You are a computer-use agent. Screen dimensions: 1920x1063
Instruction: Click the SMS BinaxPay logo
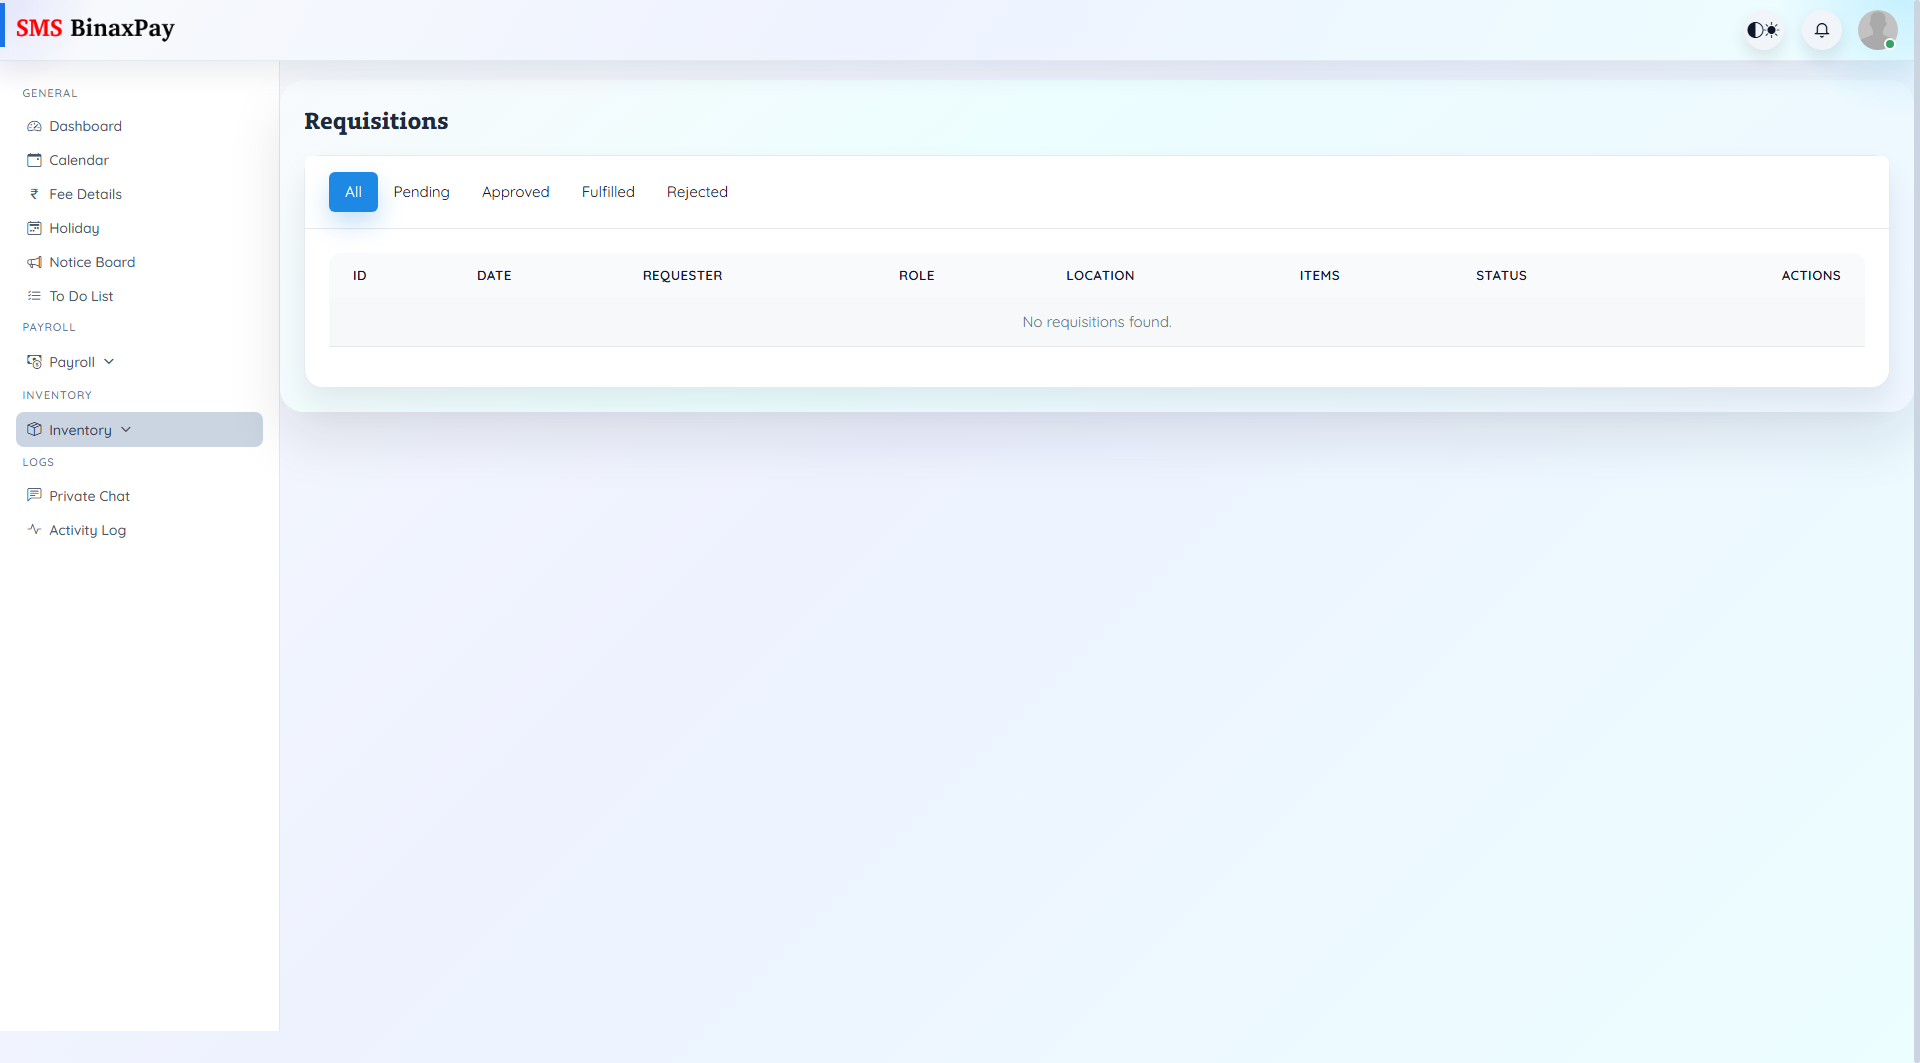click(x=96, y=28)
